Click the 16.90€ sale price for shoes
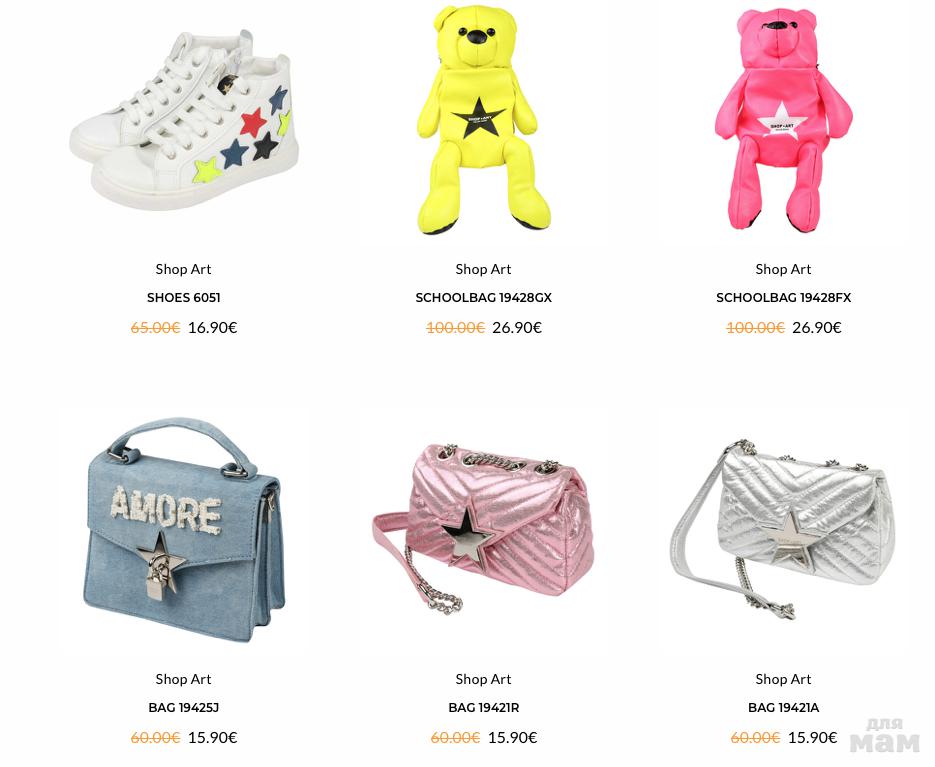The image size is (935, 767). click(x=213, y=327)
